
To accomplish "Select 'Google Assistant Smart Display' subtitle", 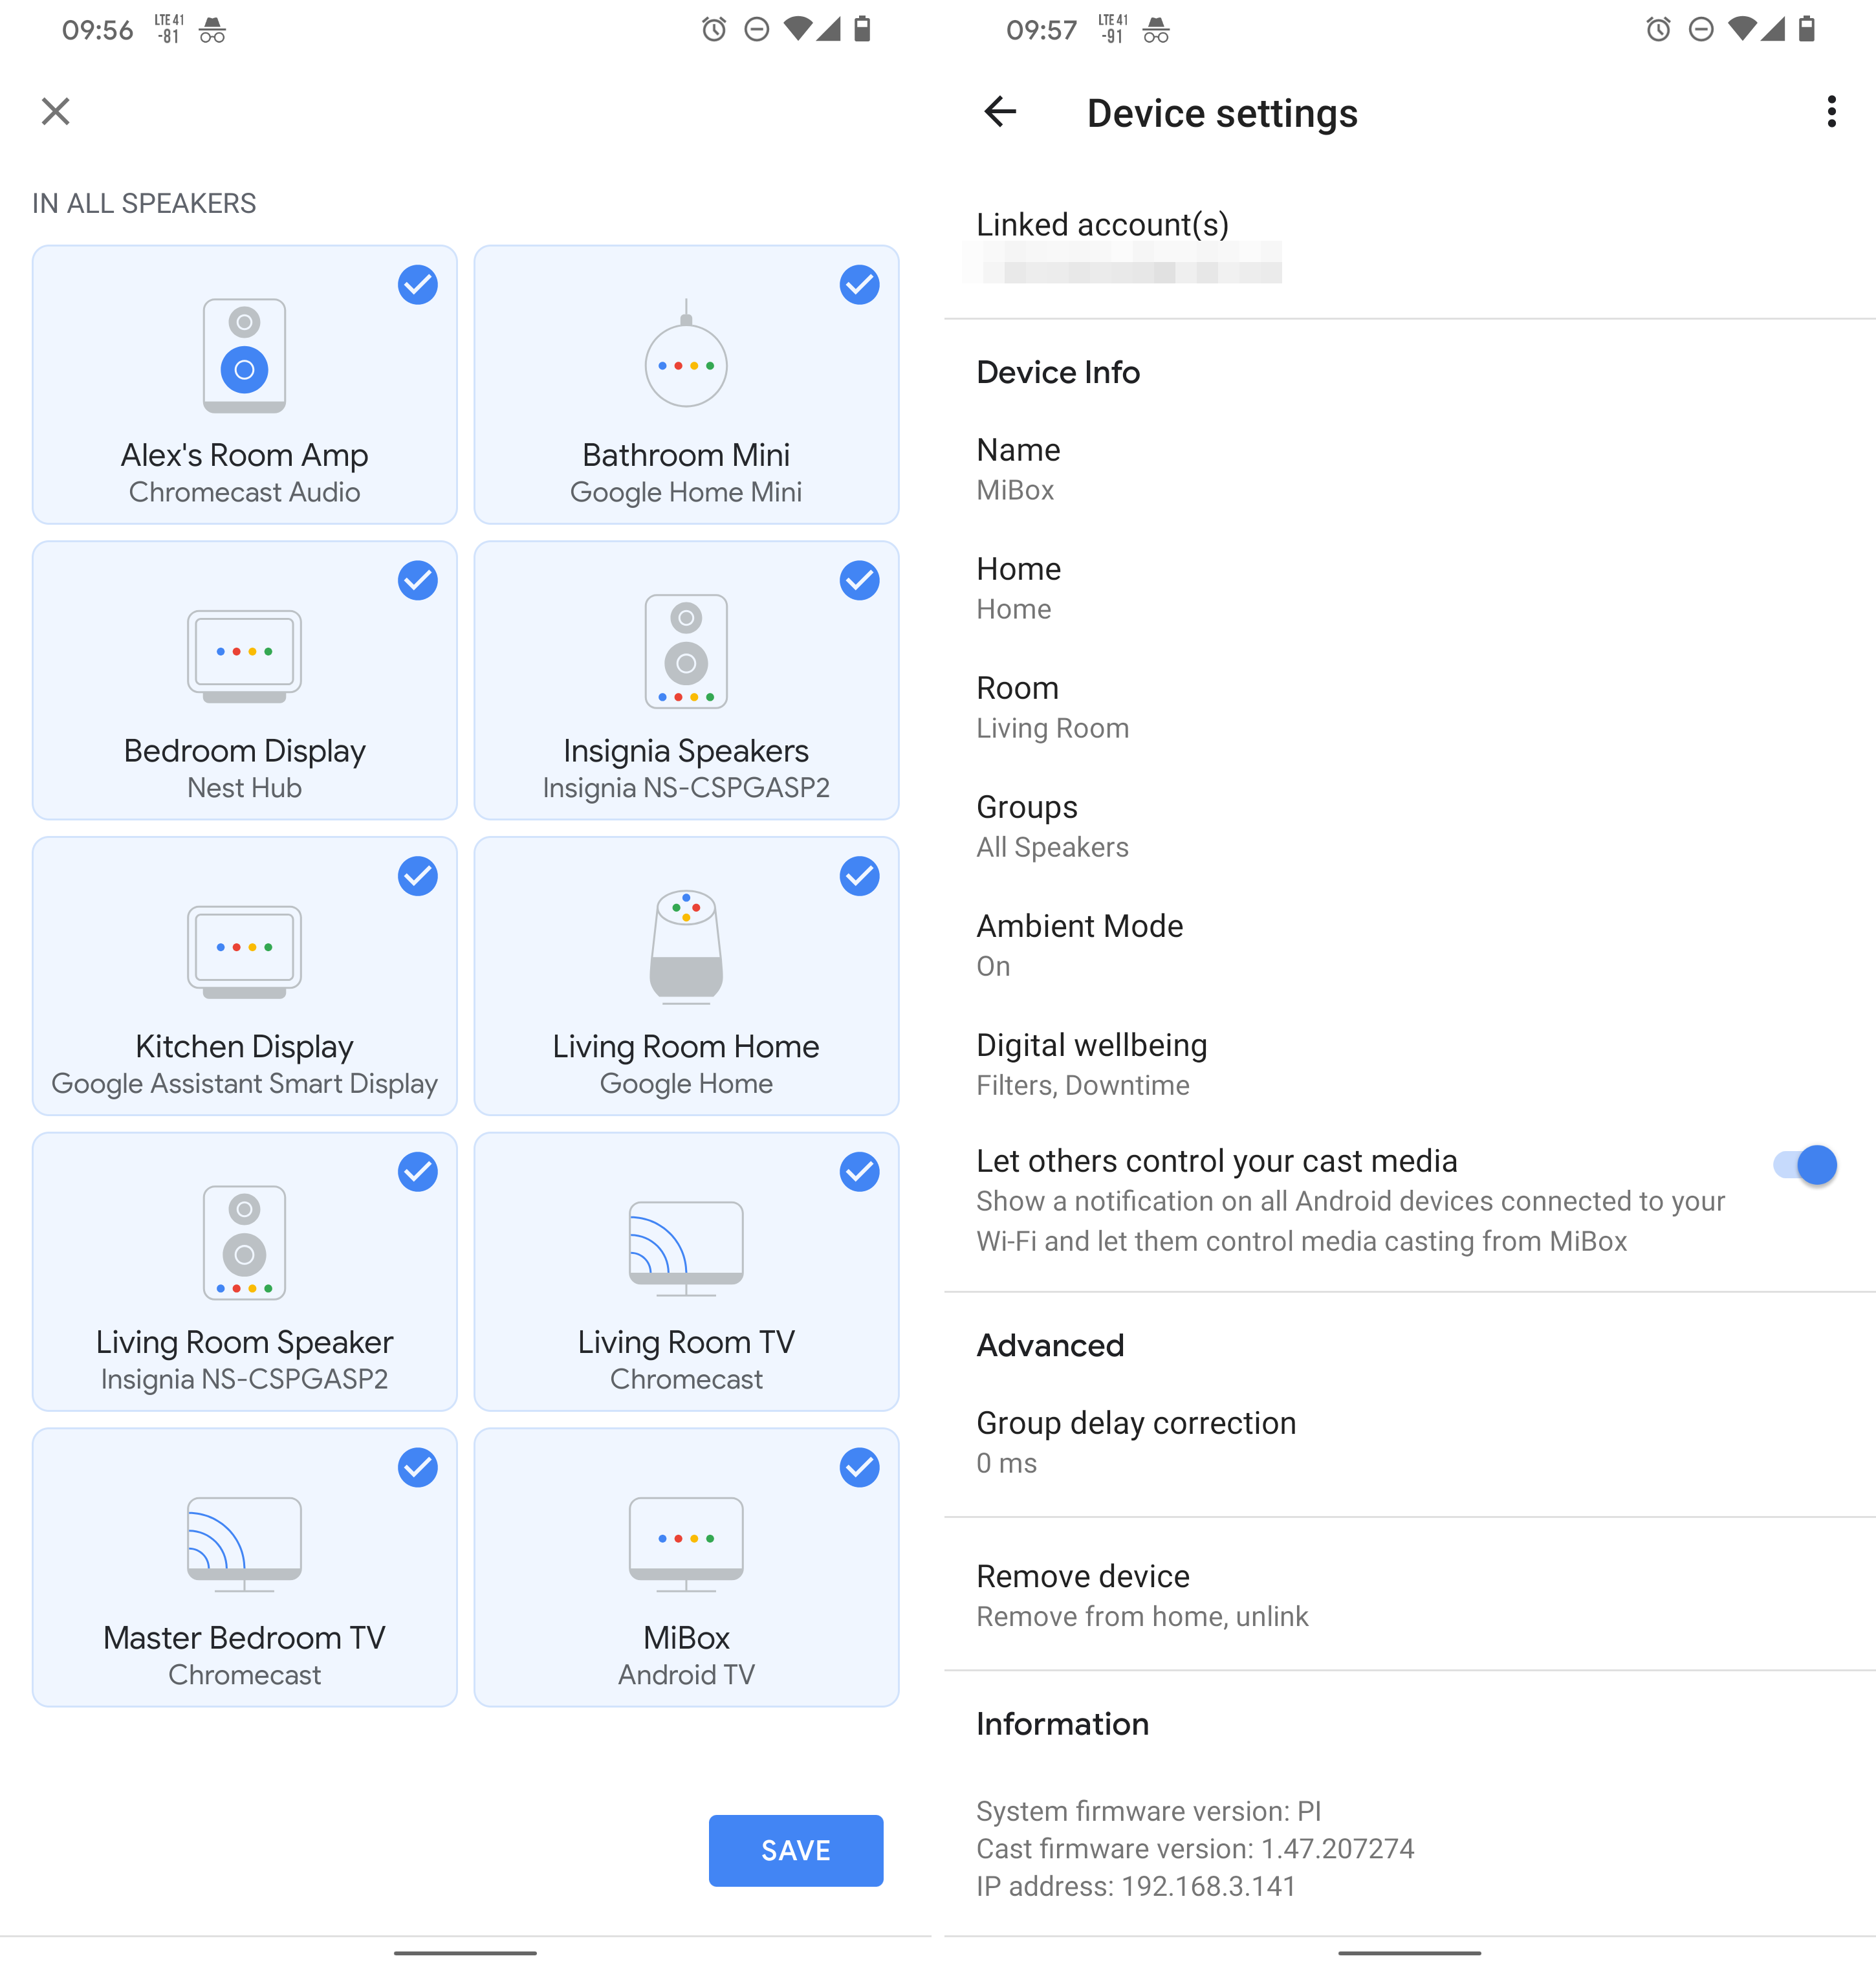I will point(244,1084).
